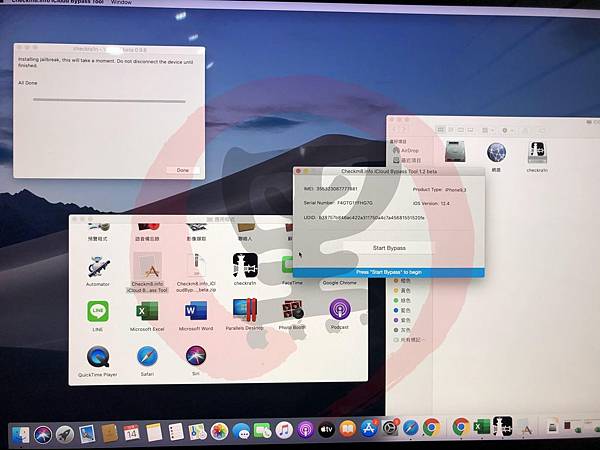The image size is (600, 450).
Task: Open Parallels Desktop in the Applications window
Action: pyautogui.click(x=245, y=310)
